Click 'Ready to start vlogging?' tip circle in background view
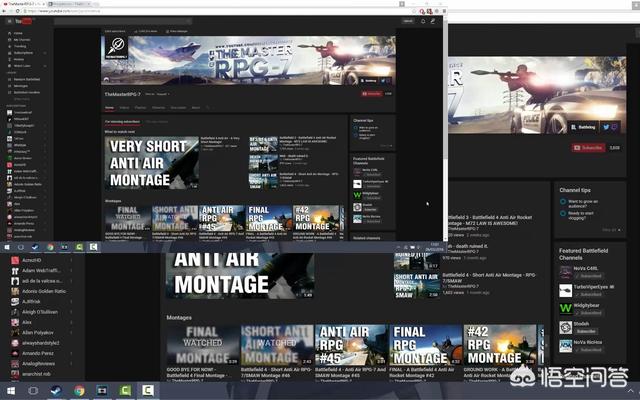 (563, 213)
